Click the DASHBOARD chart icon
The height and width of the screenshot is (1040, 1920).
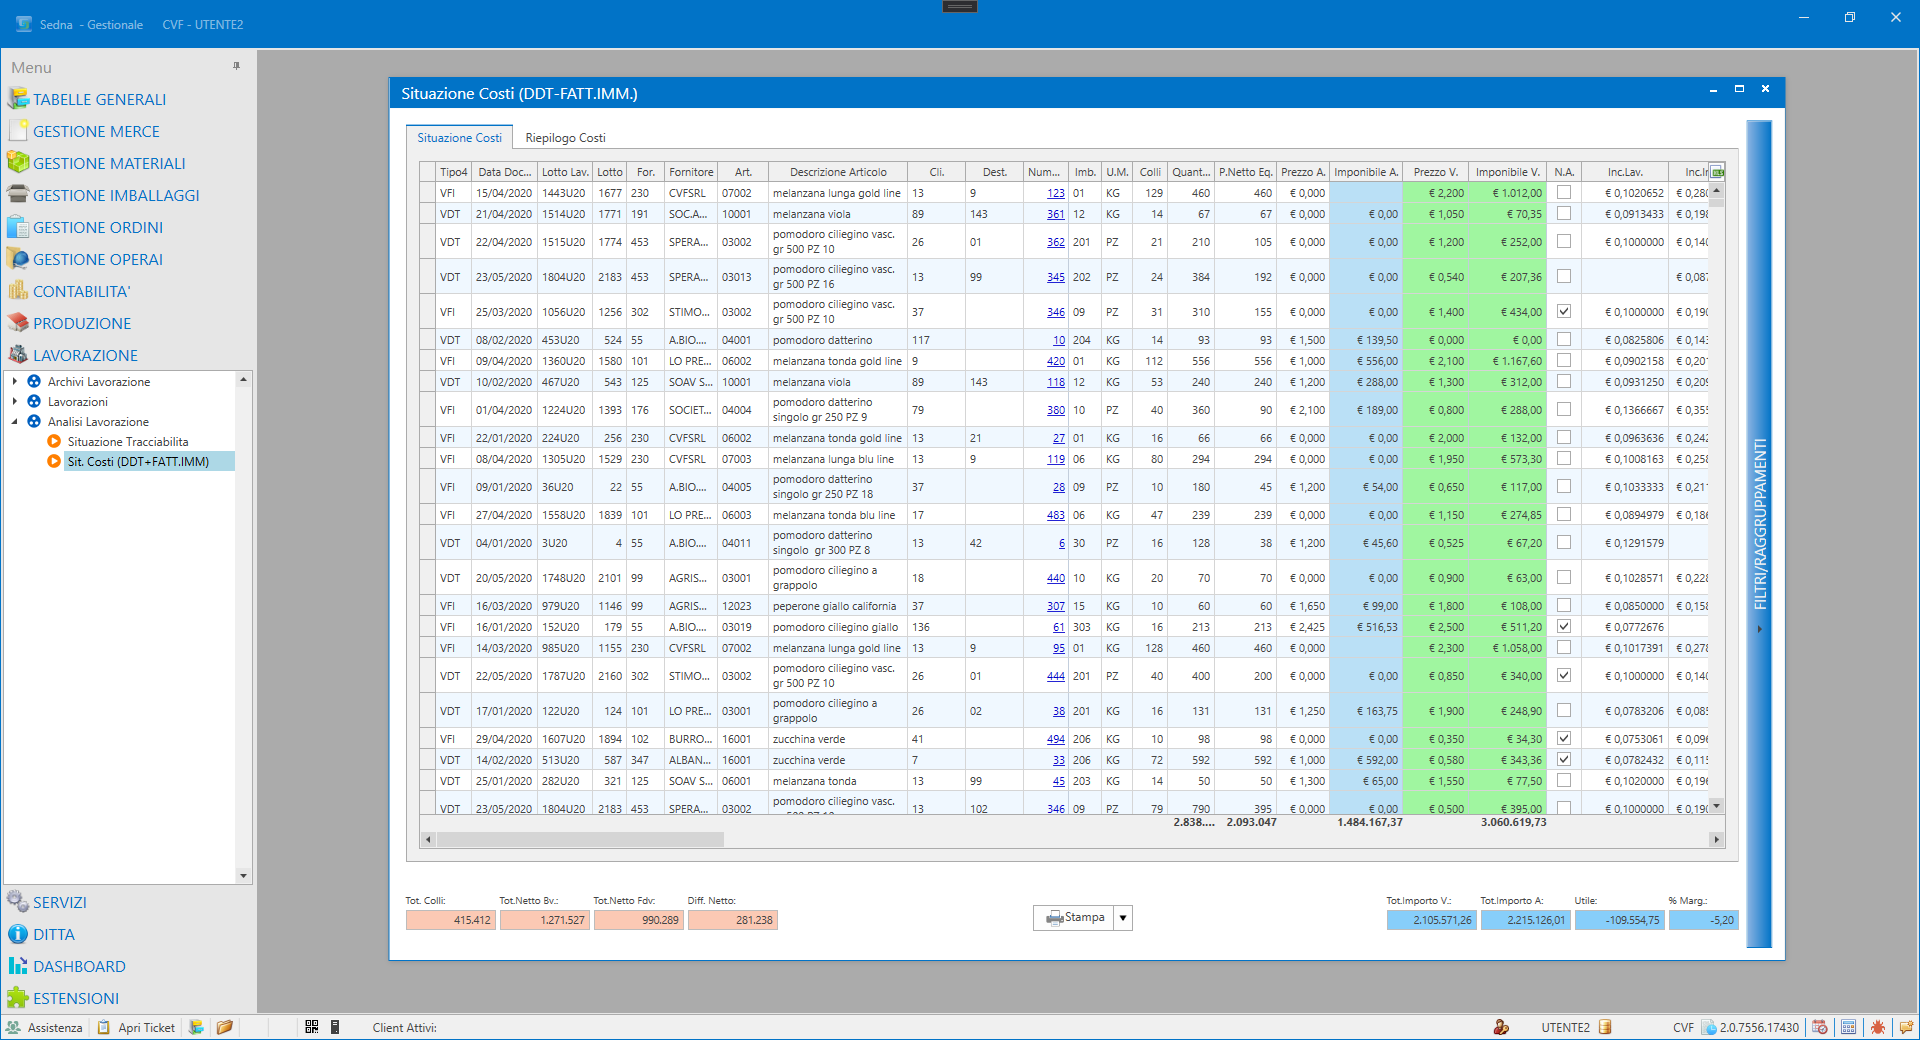[x=18, y=965]
